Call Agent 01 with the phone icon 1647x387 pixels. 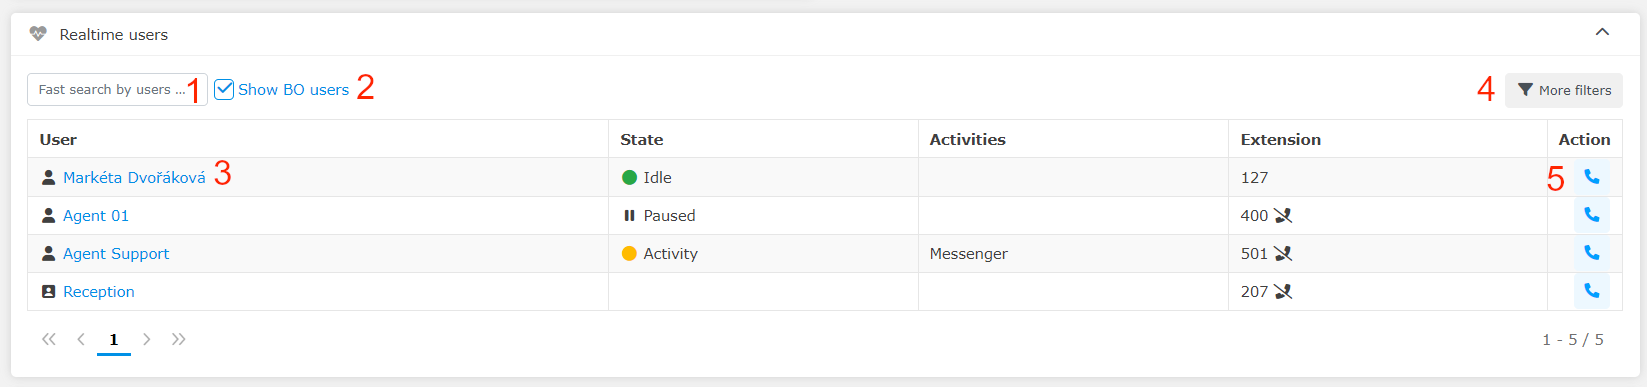tap(1591, 215)
